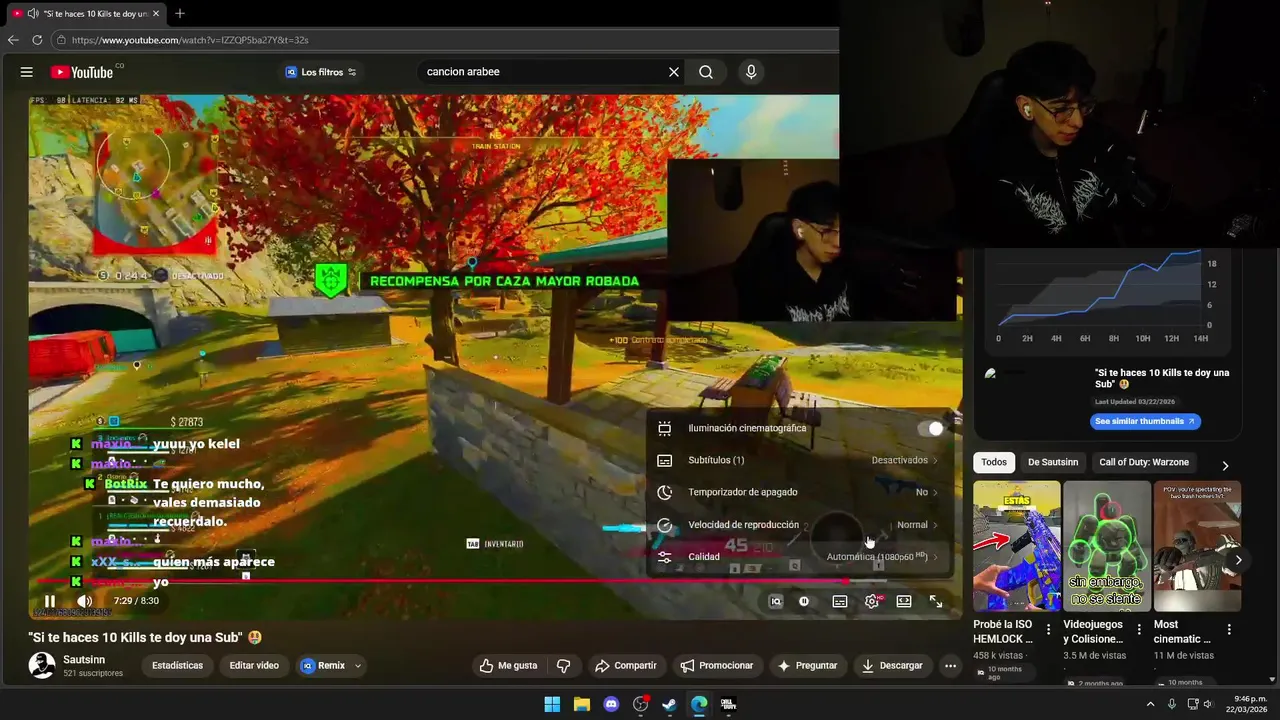Open options for Videojuegos y Colisiones short
Image resolution: width=1280 pixels, height=720 pixels.
(1139, 630)
